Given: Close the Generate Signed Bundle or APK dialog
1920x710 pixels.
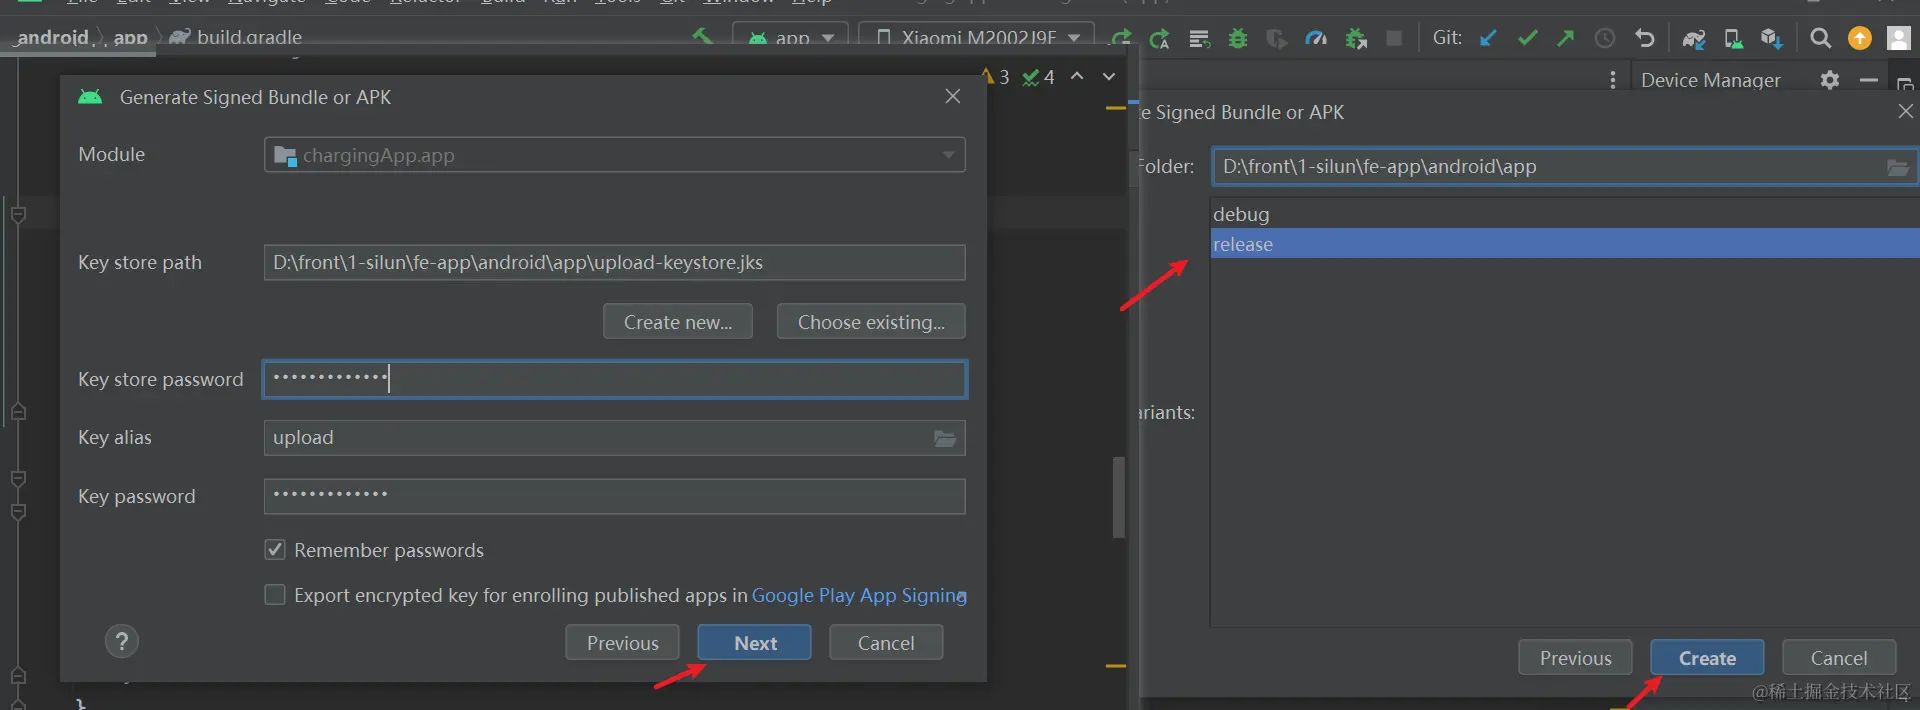Looking at the screenshot, I should (953, 96).
